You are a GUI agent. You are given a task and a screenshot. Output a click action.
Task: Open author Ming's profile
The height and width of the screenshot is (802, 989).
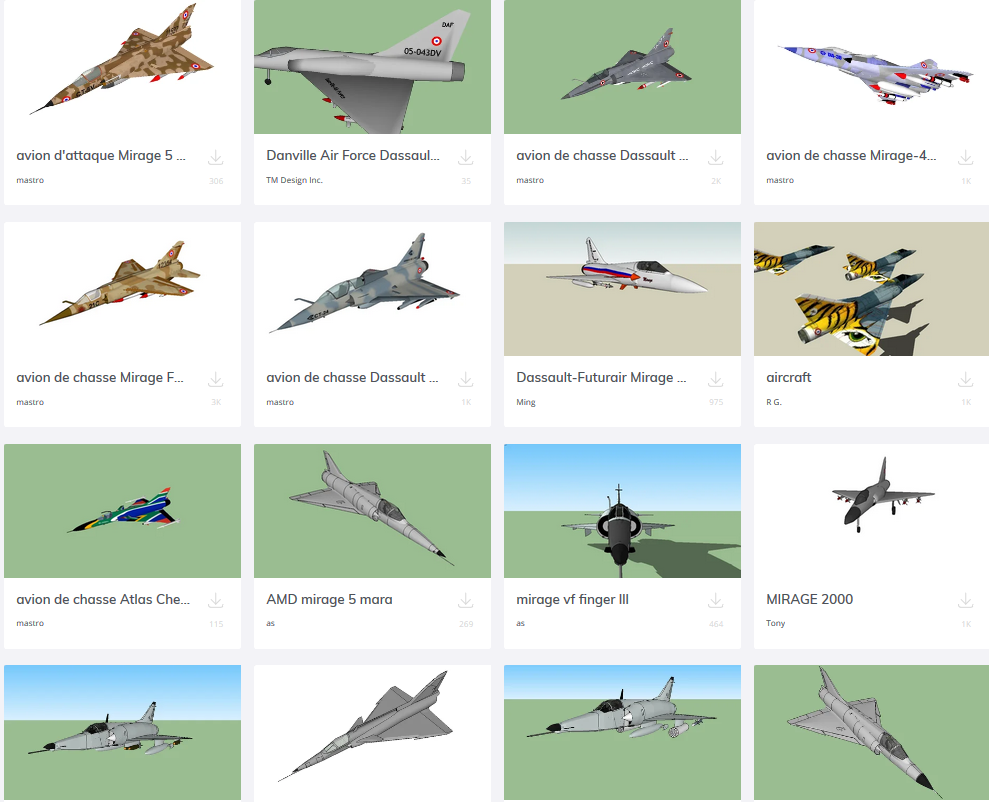tap(525, 402)
